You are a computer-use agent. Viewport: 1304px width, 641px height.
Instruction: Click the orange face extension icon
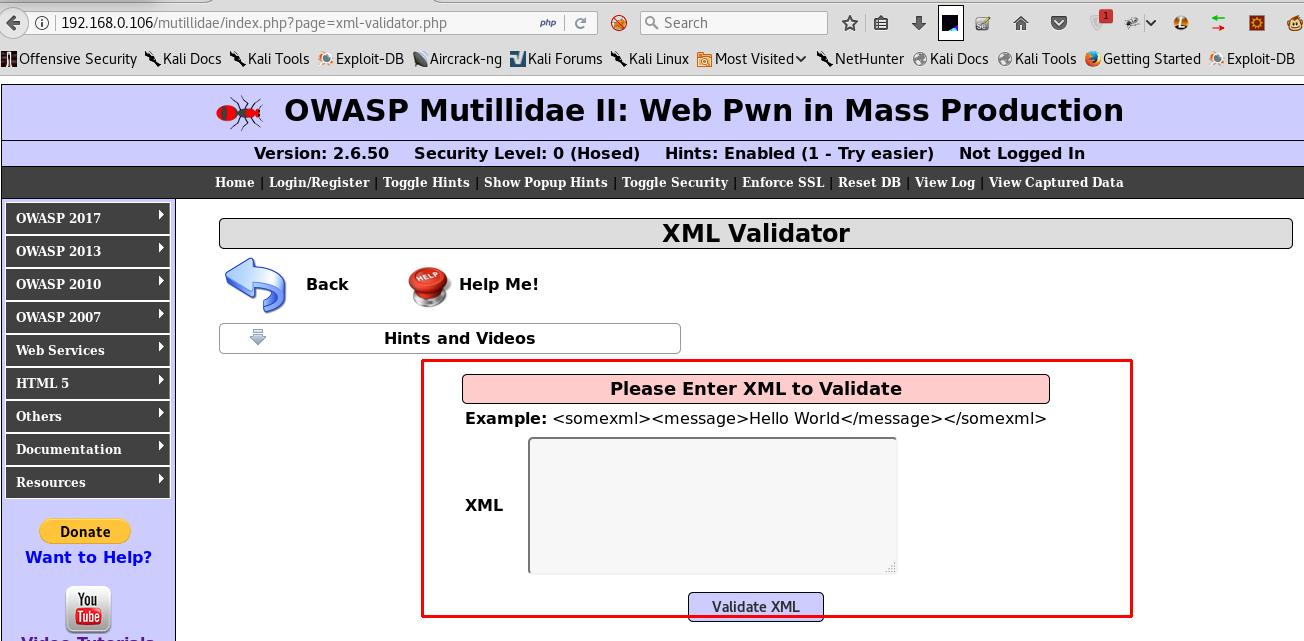pyautogui.click(x=1181, y=22)
